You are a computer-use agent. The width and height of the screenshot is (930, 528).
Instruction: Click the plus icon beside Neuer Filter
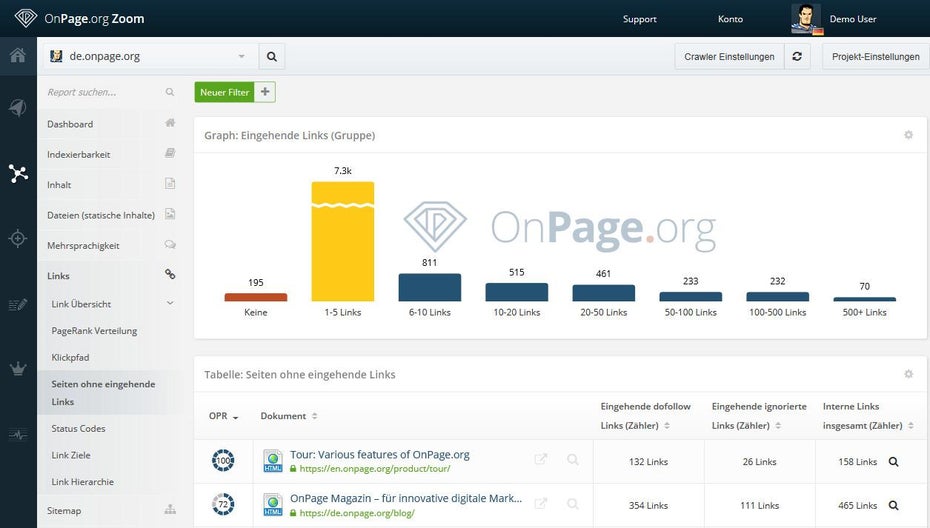pos(265,92)
